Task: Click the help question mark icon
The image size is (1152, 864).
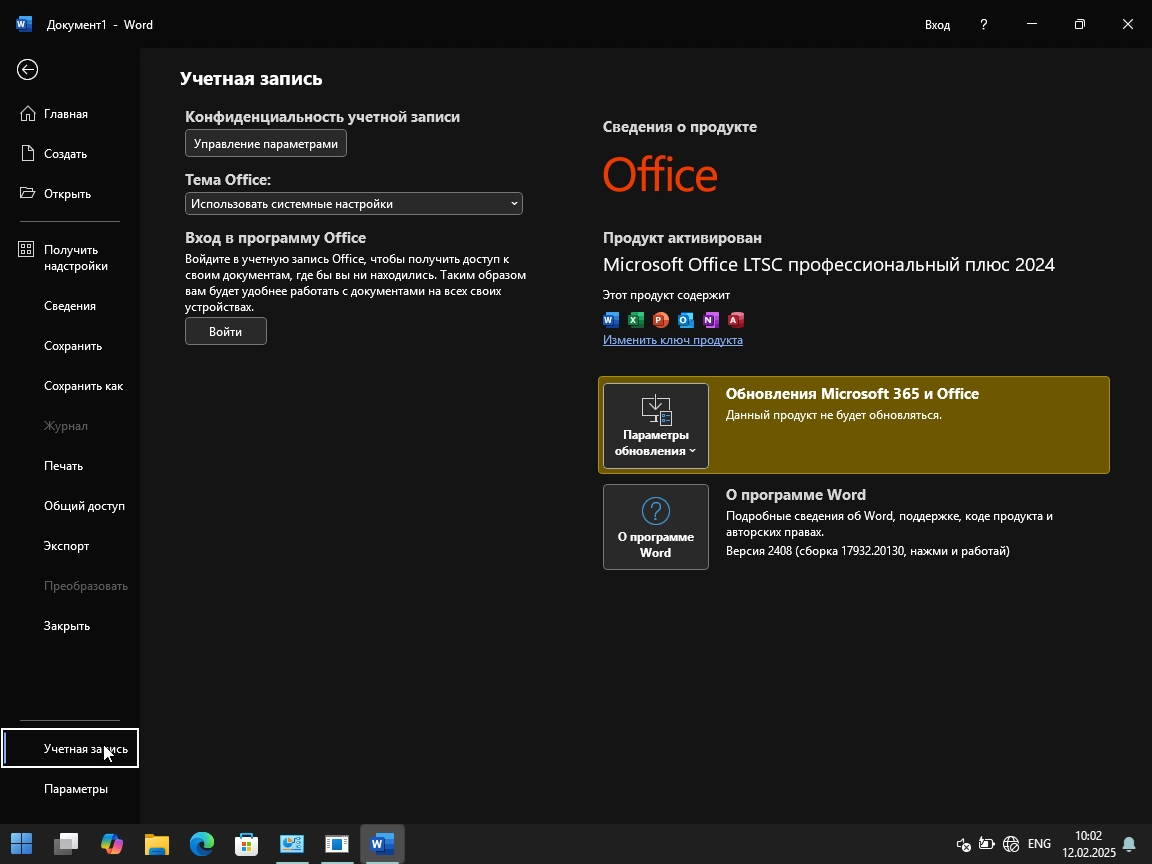Action: coord(983,24)
